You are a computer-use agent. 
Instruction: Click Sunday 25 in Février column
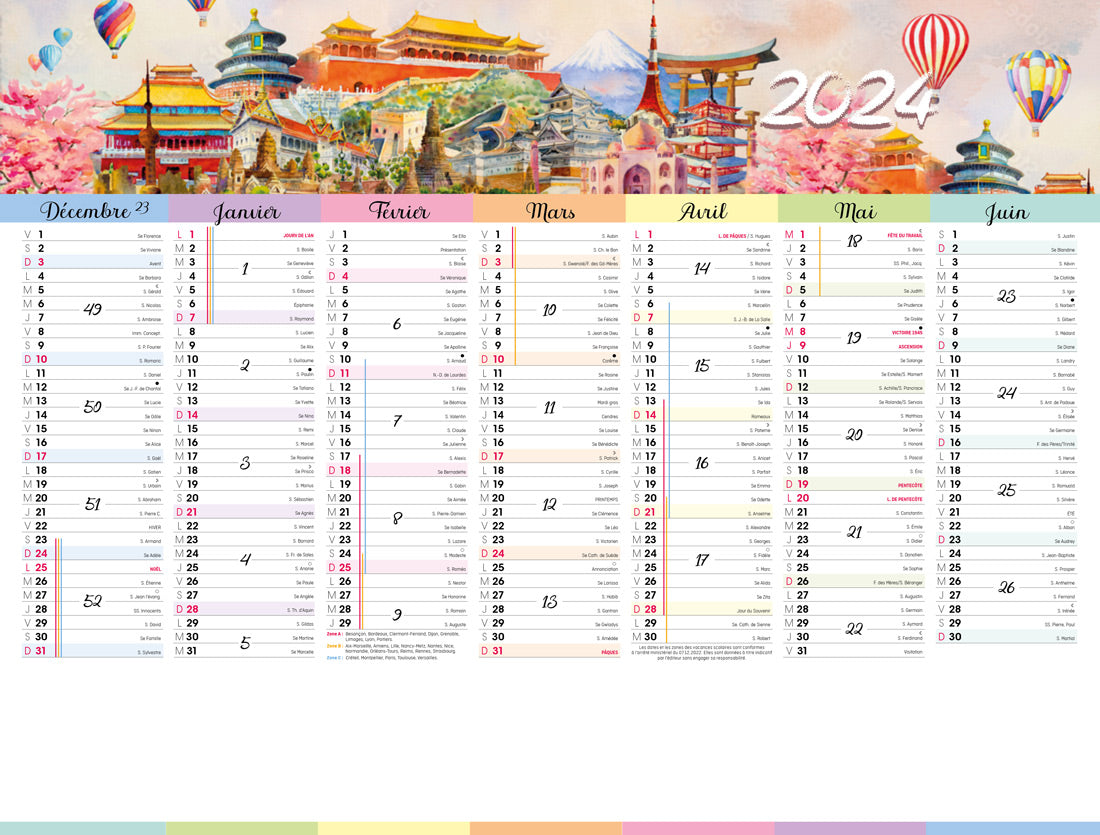[x=397, y=567]
